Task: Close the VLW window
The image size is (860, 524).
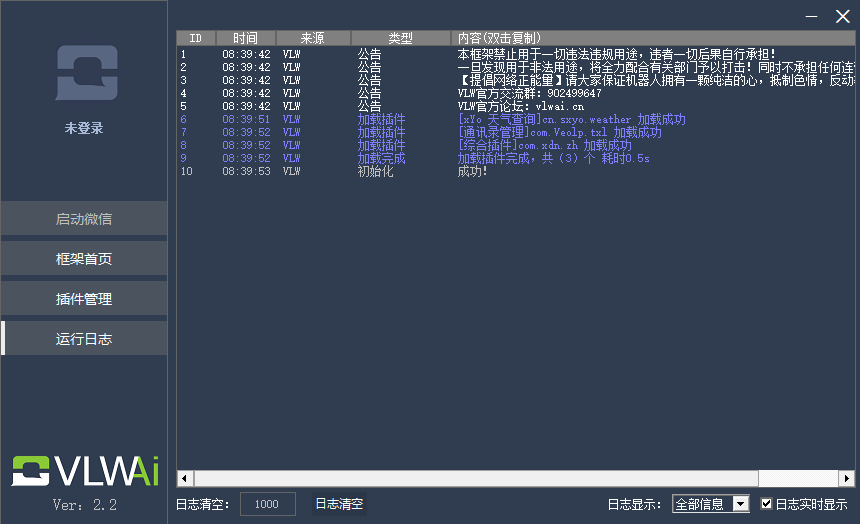Action: point(842,16)
